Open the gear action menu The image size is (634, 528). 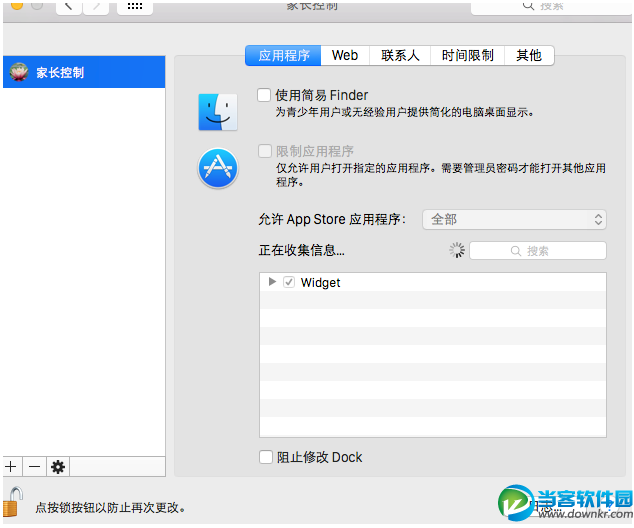58,467
